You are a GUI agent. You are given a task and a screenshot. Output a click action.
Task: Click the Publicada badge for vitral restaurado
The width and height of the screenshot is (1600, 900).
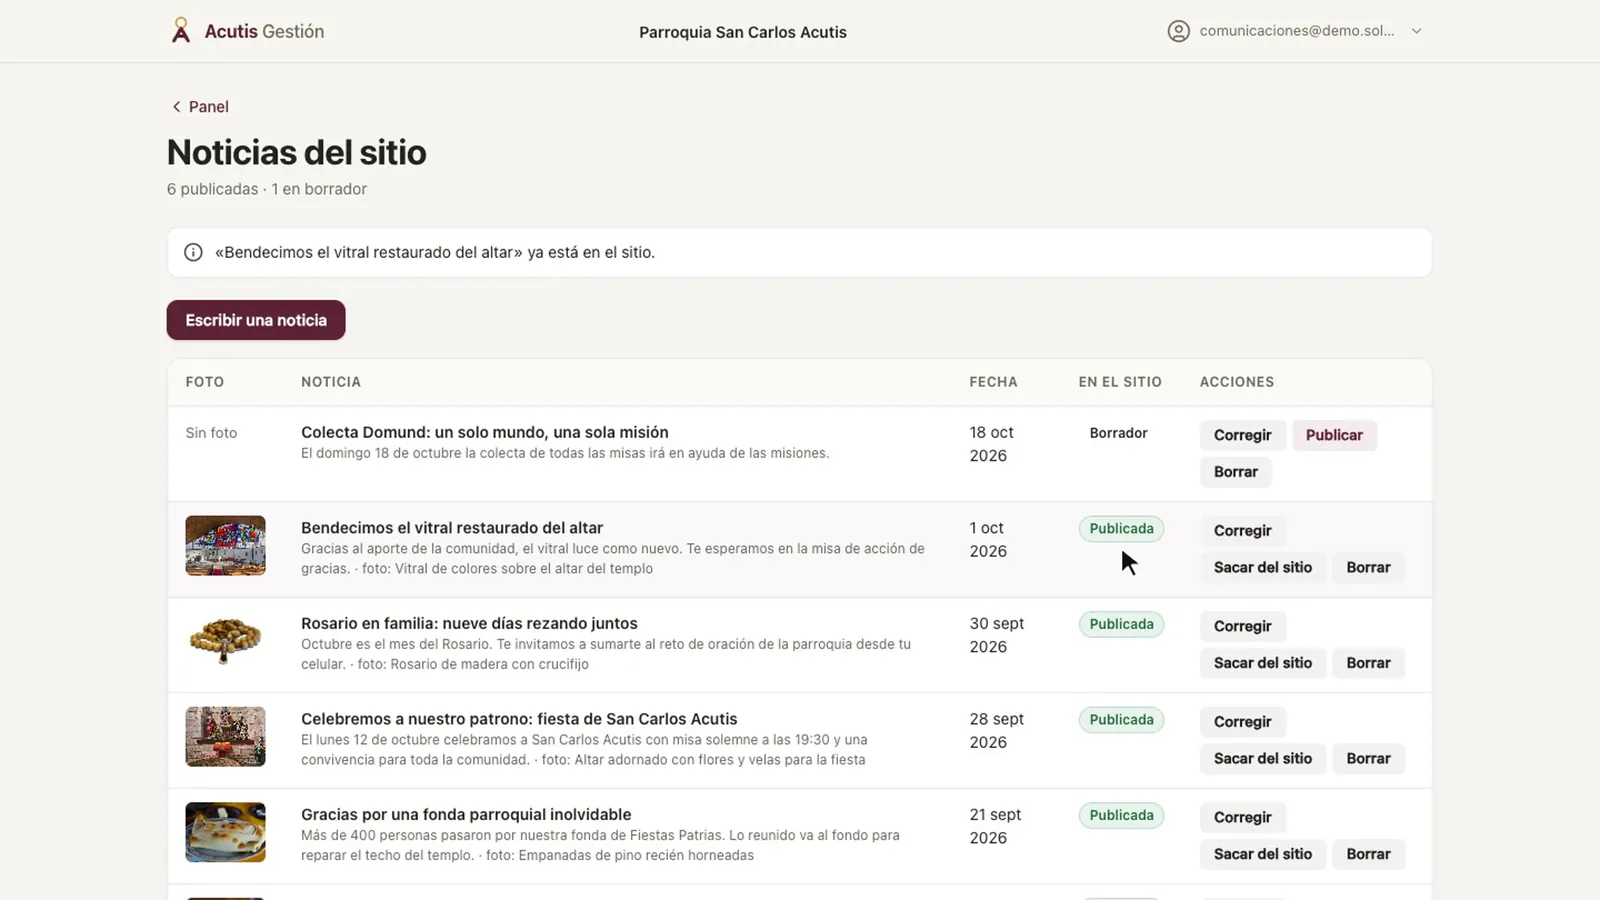click(1121, 529)
